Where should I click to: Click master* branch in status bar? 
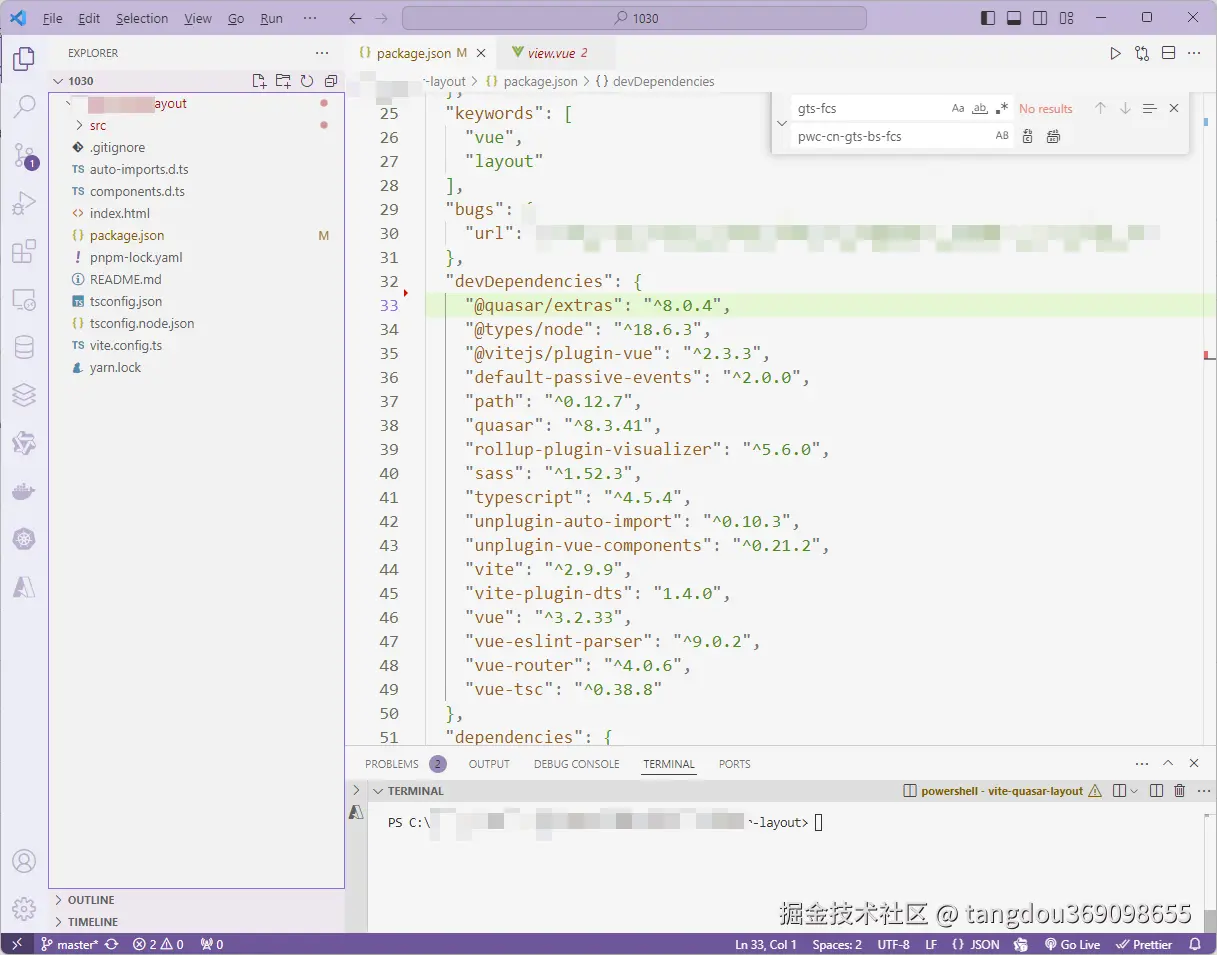69,944
